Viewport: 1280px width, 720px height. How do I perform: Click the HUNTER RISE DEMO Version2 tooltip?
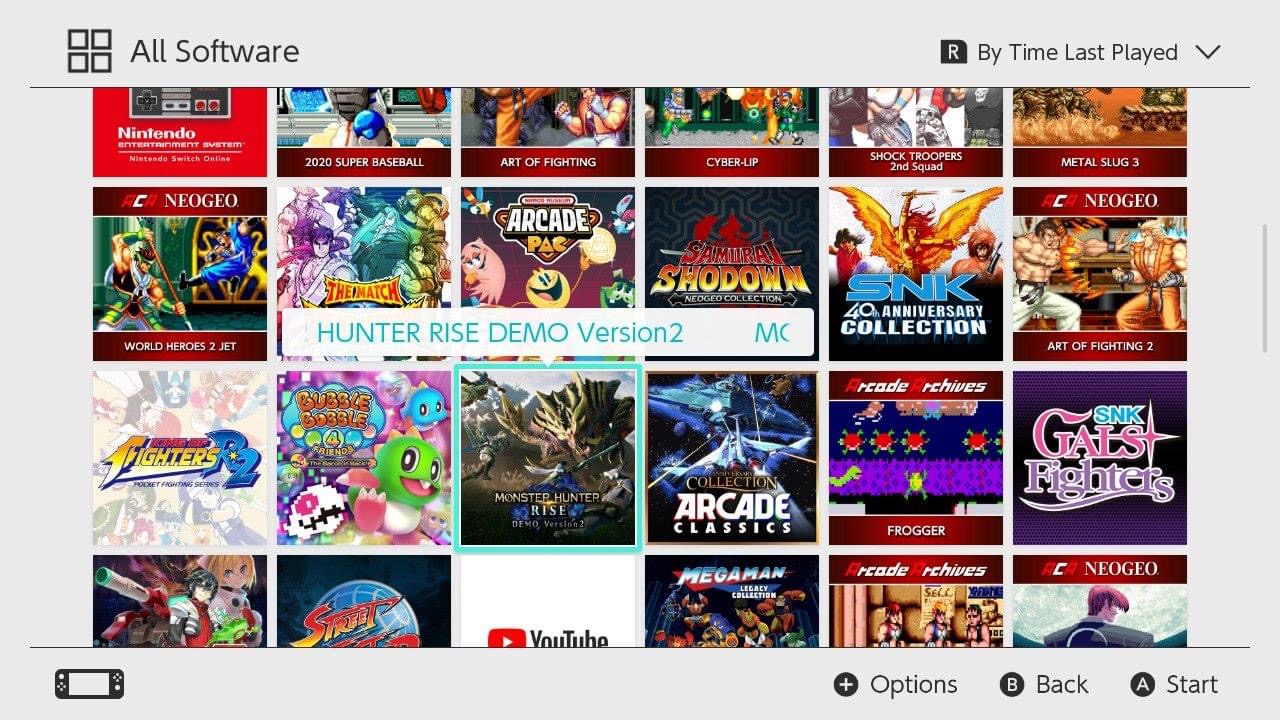(548, 333)
